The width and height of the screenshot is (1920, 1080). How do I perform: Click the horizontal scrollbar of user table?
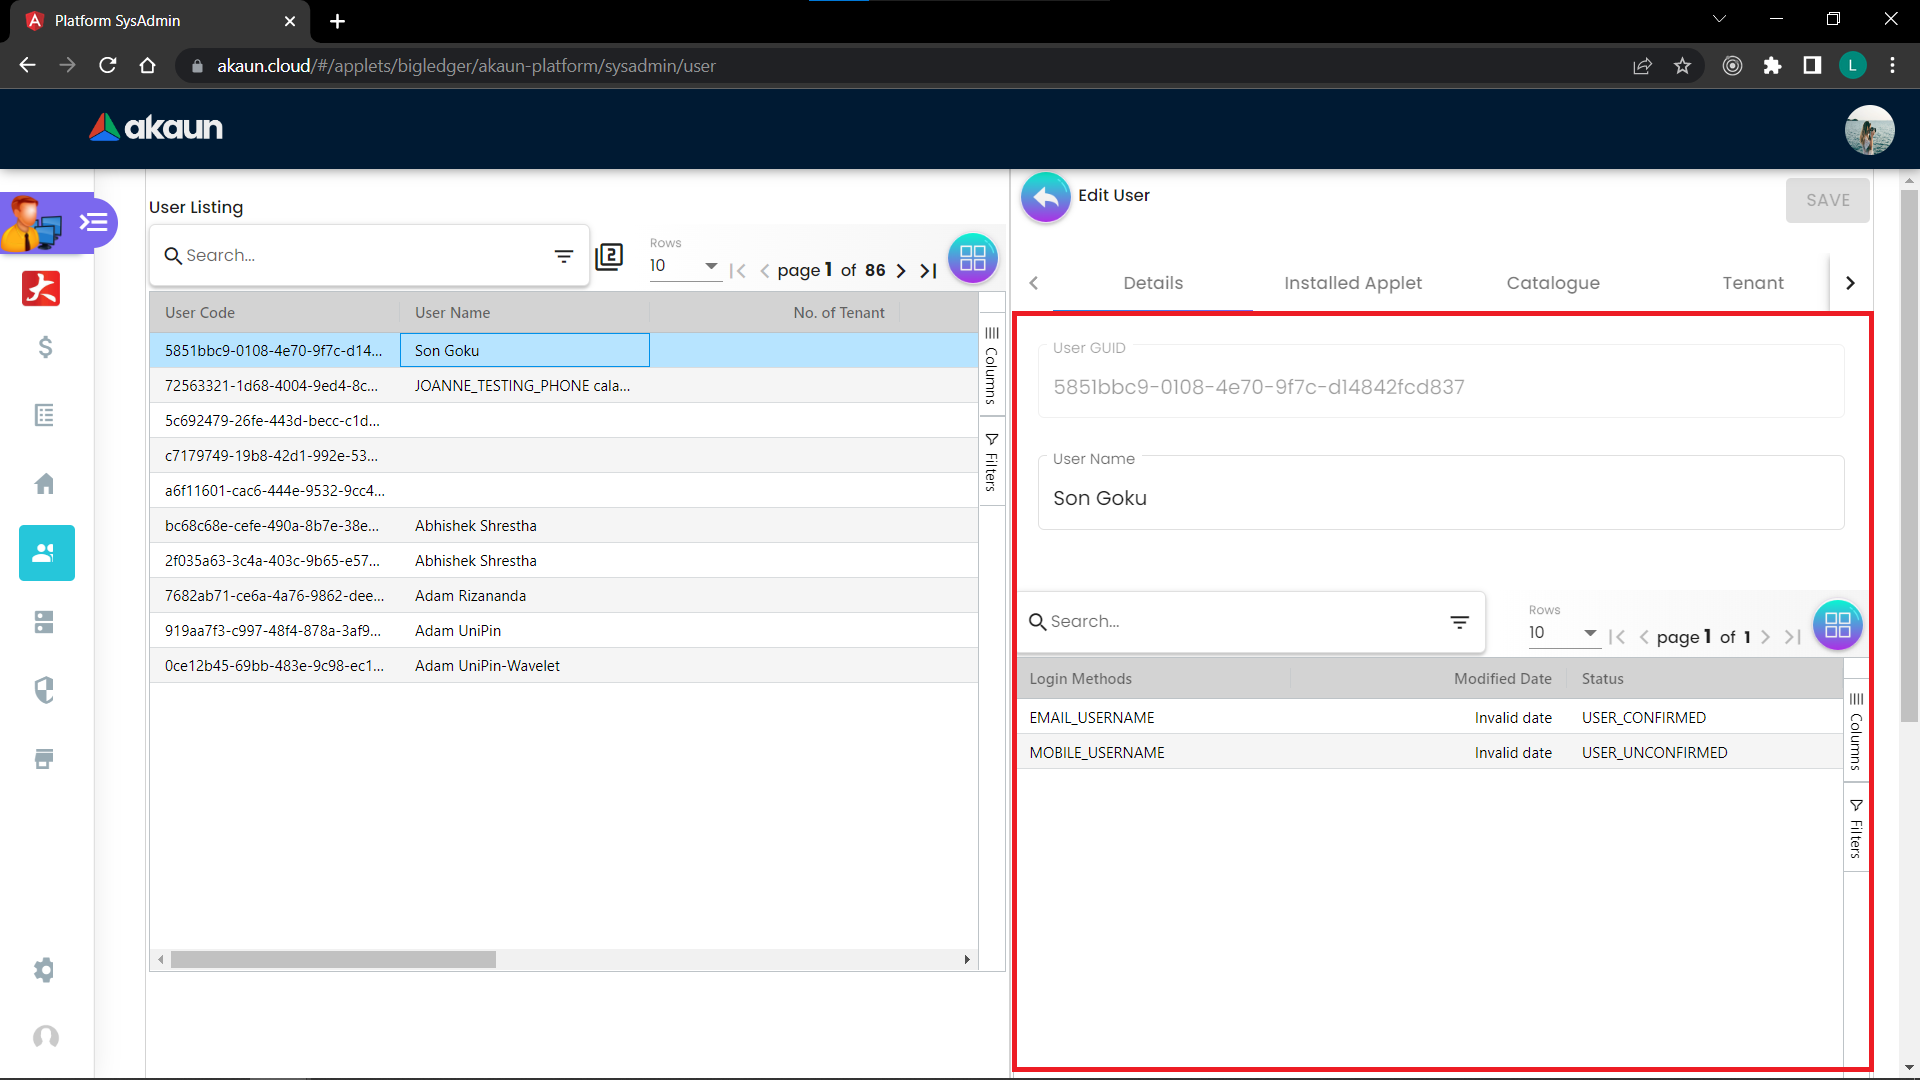(333, 959)
